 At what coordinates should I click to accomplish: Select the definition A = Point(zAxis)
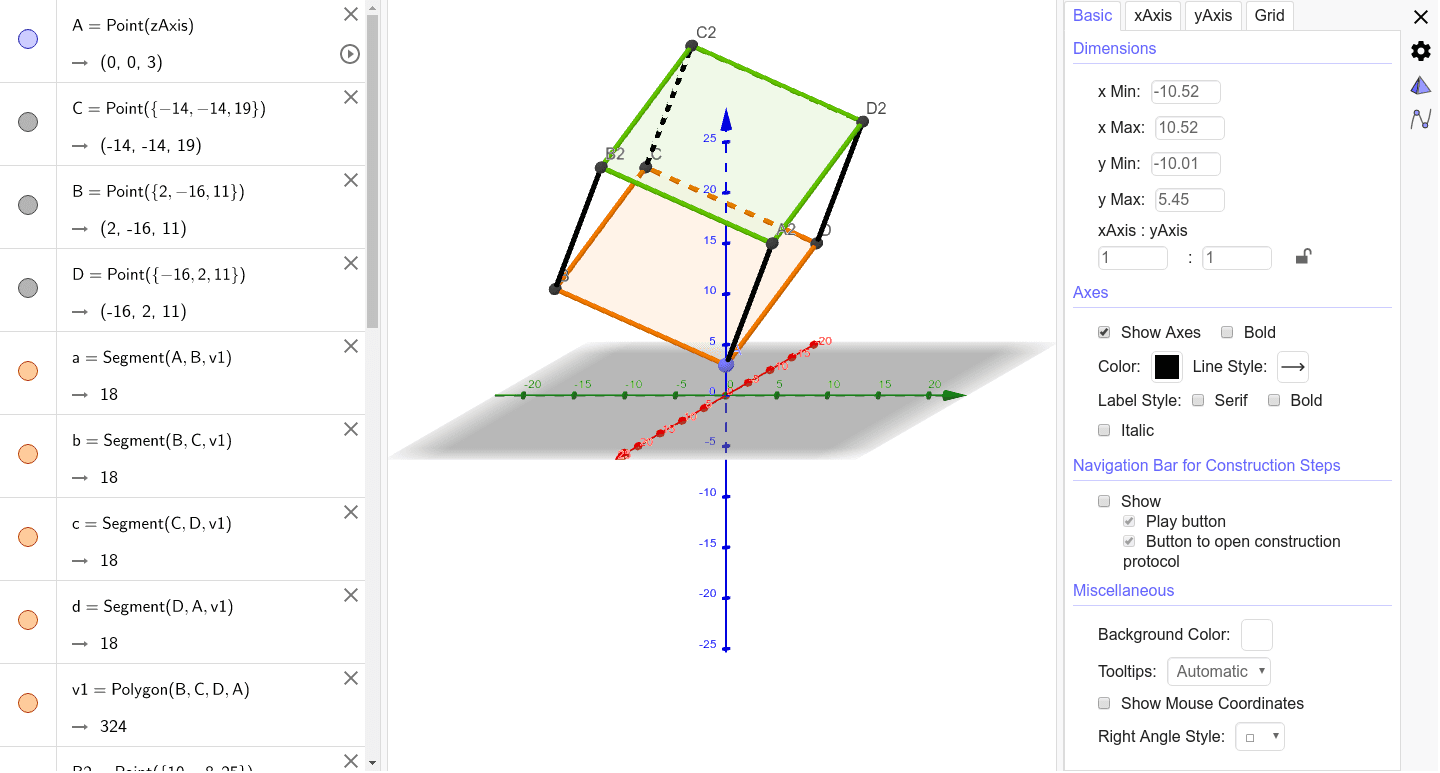tap(133, 26)
